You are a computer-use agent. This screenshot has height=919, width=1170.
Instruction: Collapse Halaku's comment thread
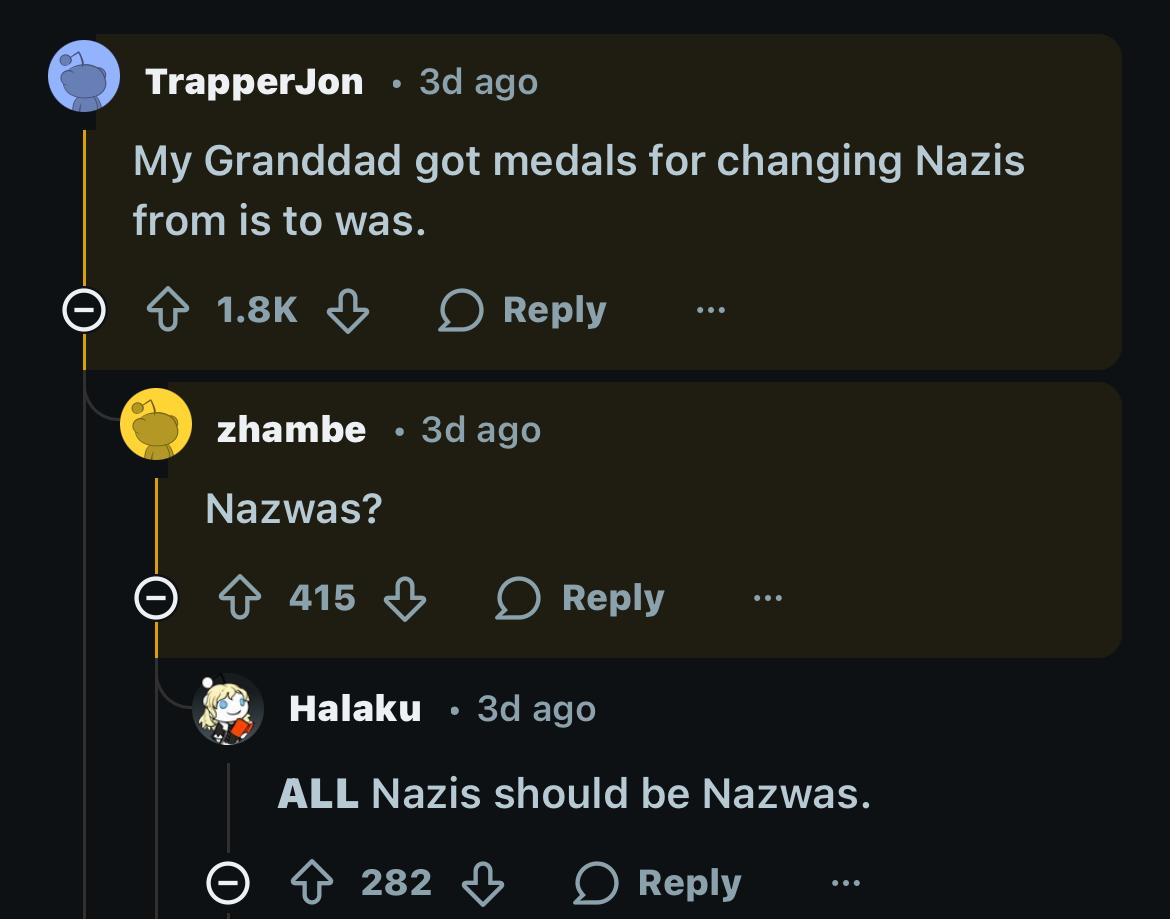(x=228, y=883)
